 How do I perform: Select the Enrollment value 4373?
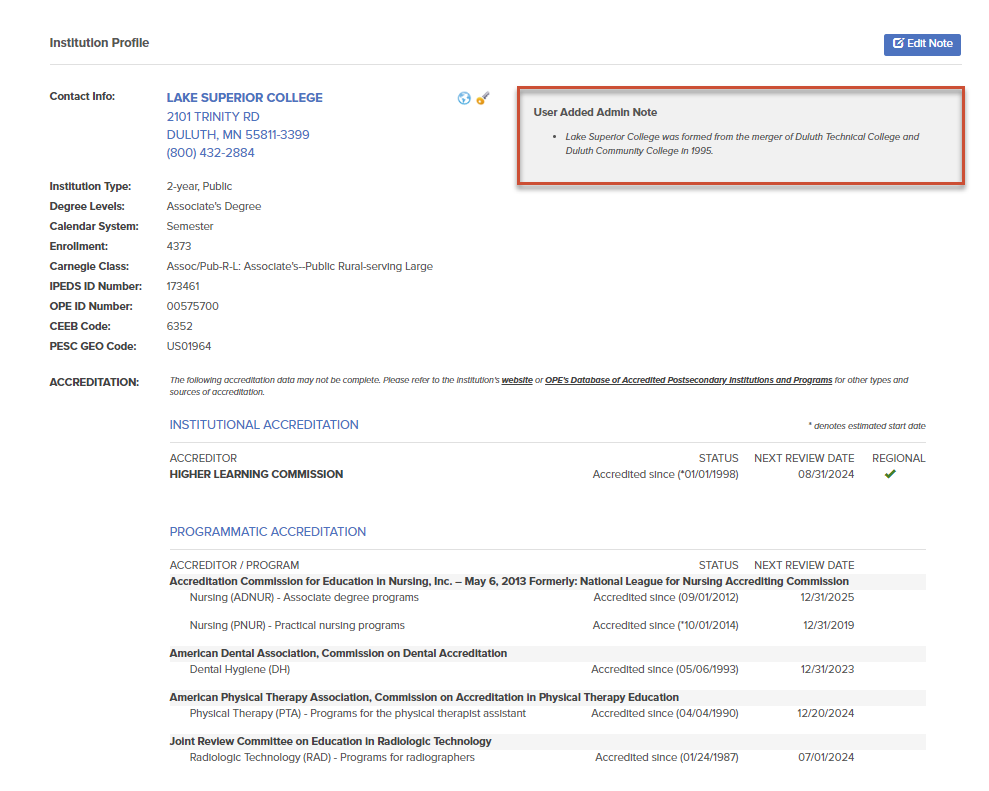[179, 247]
